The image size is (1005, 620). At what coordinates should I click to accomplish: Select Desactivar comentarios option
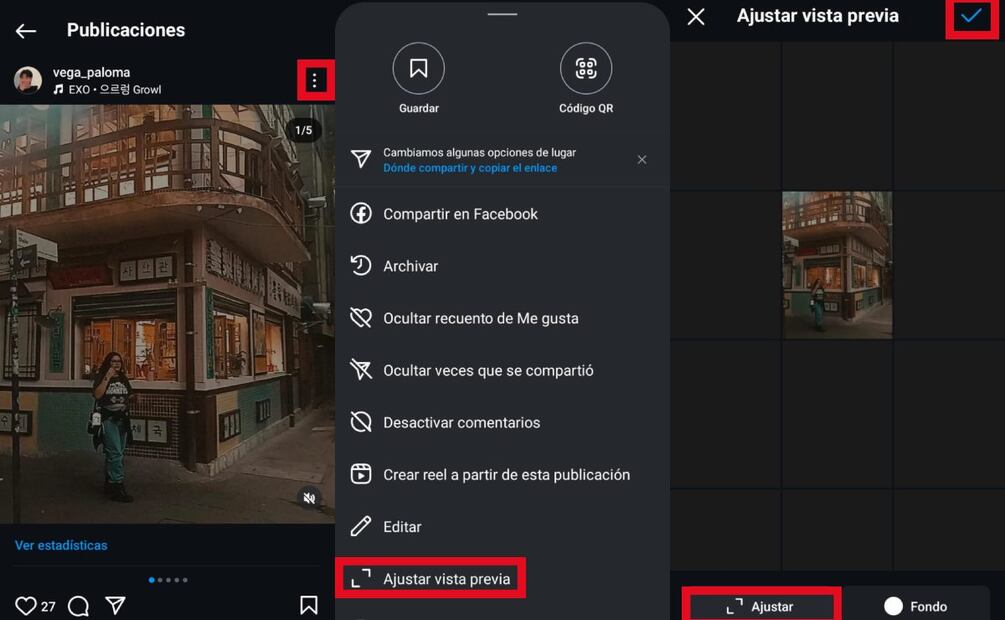(x=461, y=422)
